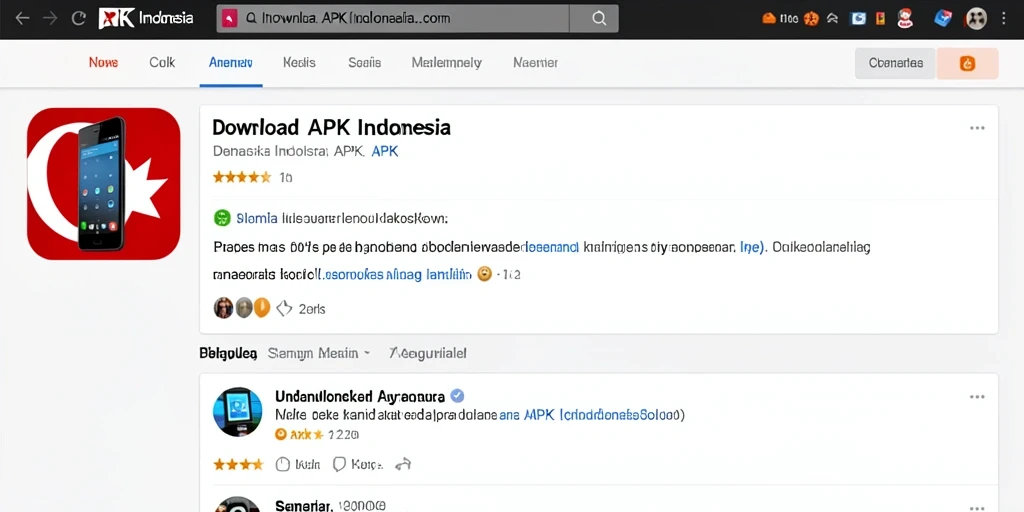
Task: Select the red 'Nowe' tab
Action: pyautogui.click(x=103, y=63)
